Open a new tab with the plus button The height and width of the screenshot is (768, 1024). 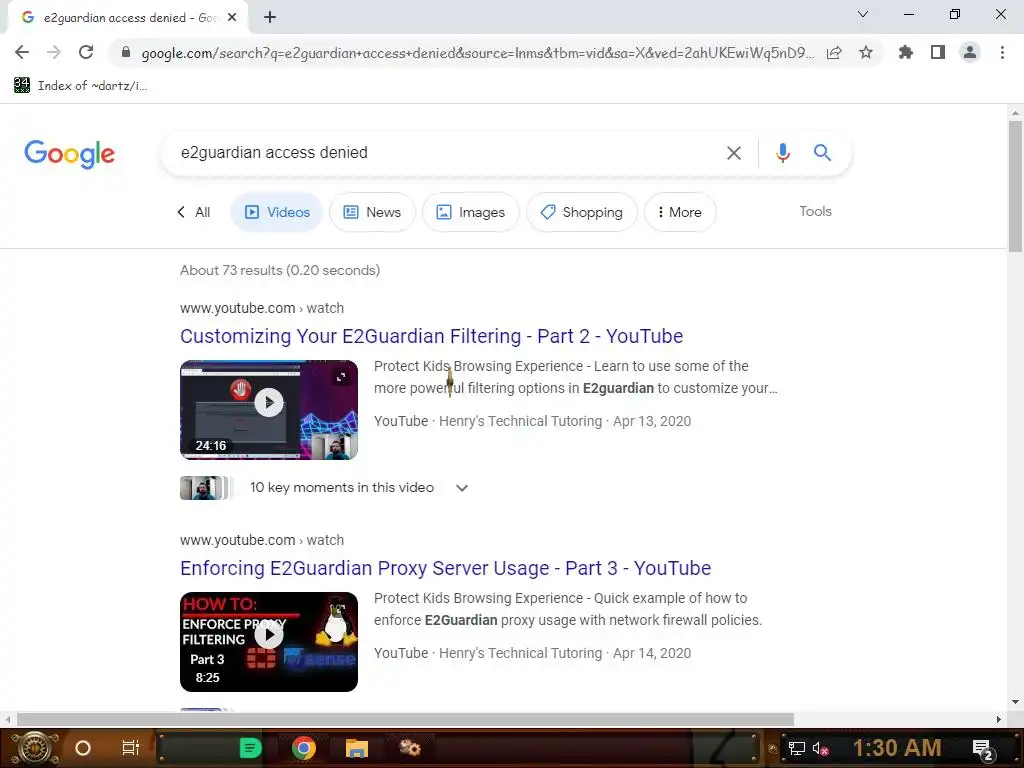(270, 18)
